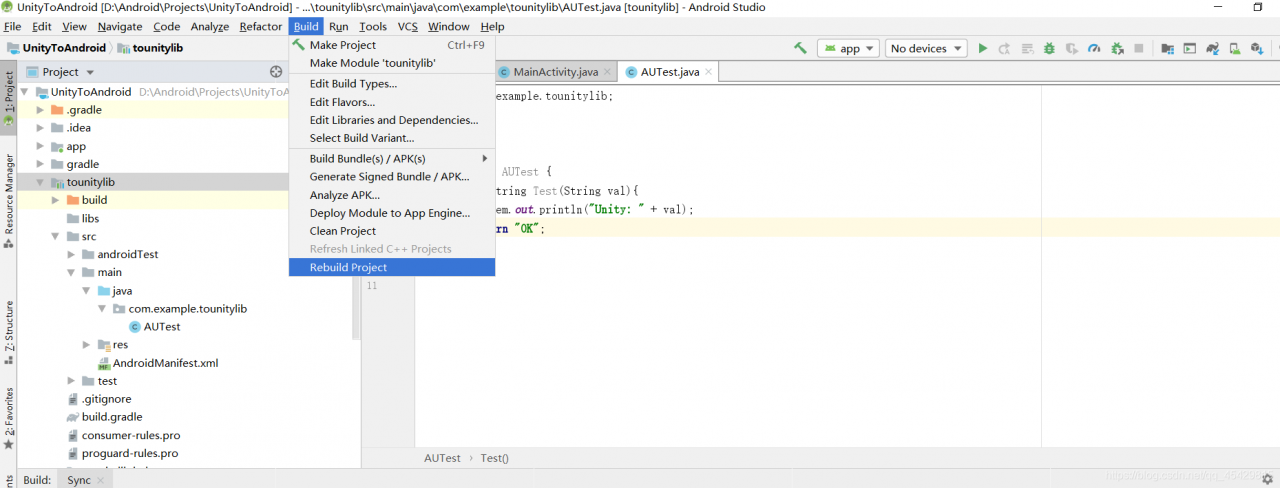Switch to the AUTest.java tab
This screenshot has width=1280, height=488.
[669, 72]
